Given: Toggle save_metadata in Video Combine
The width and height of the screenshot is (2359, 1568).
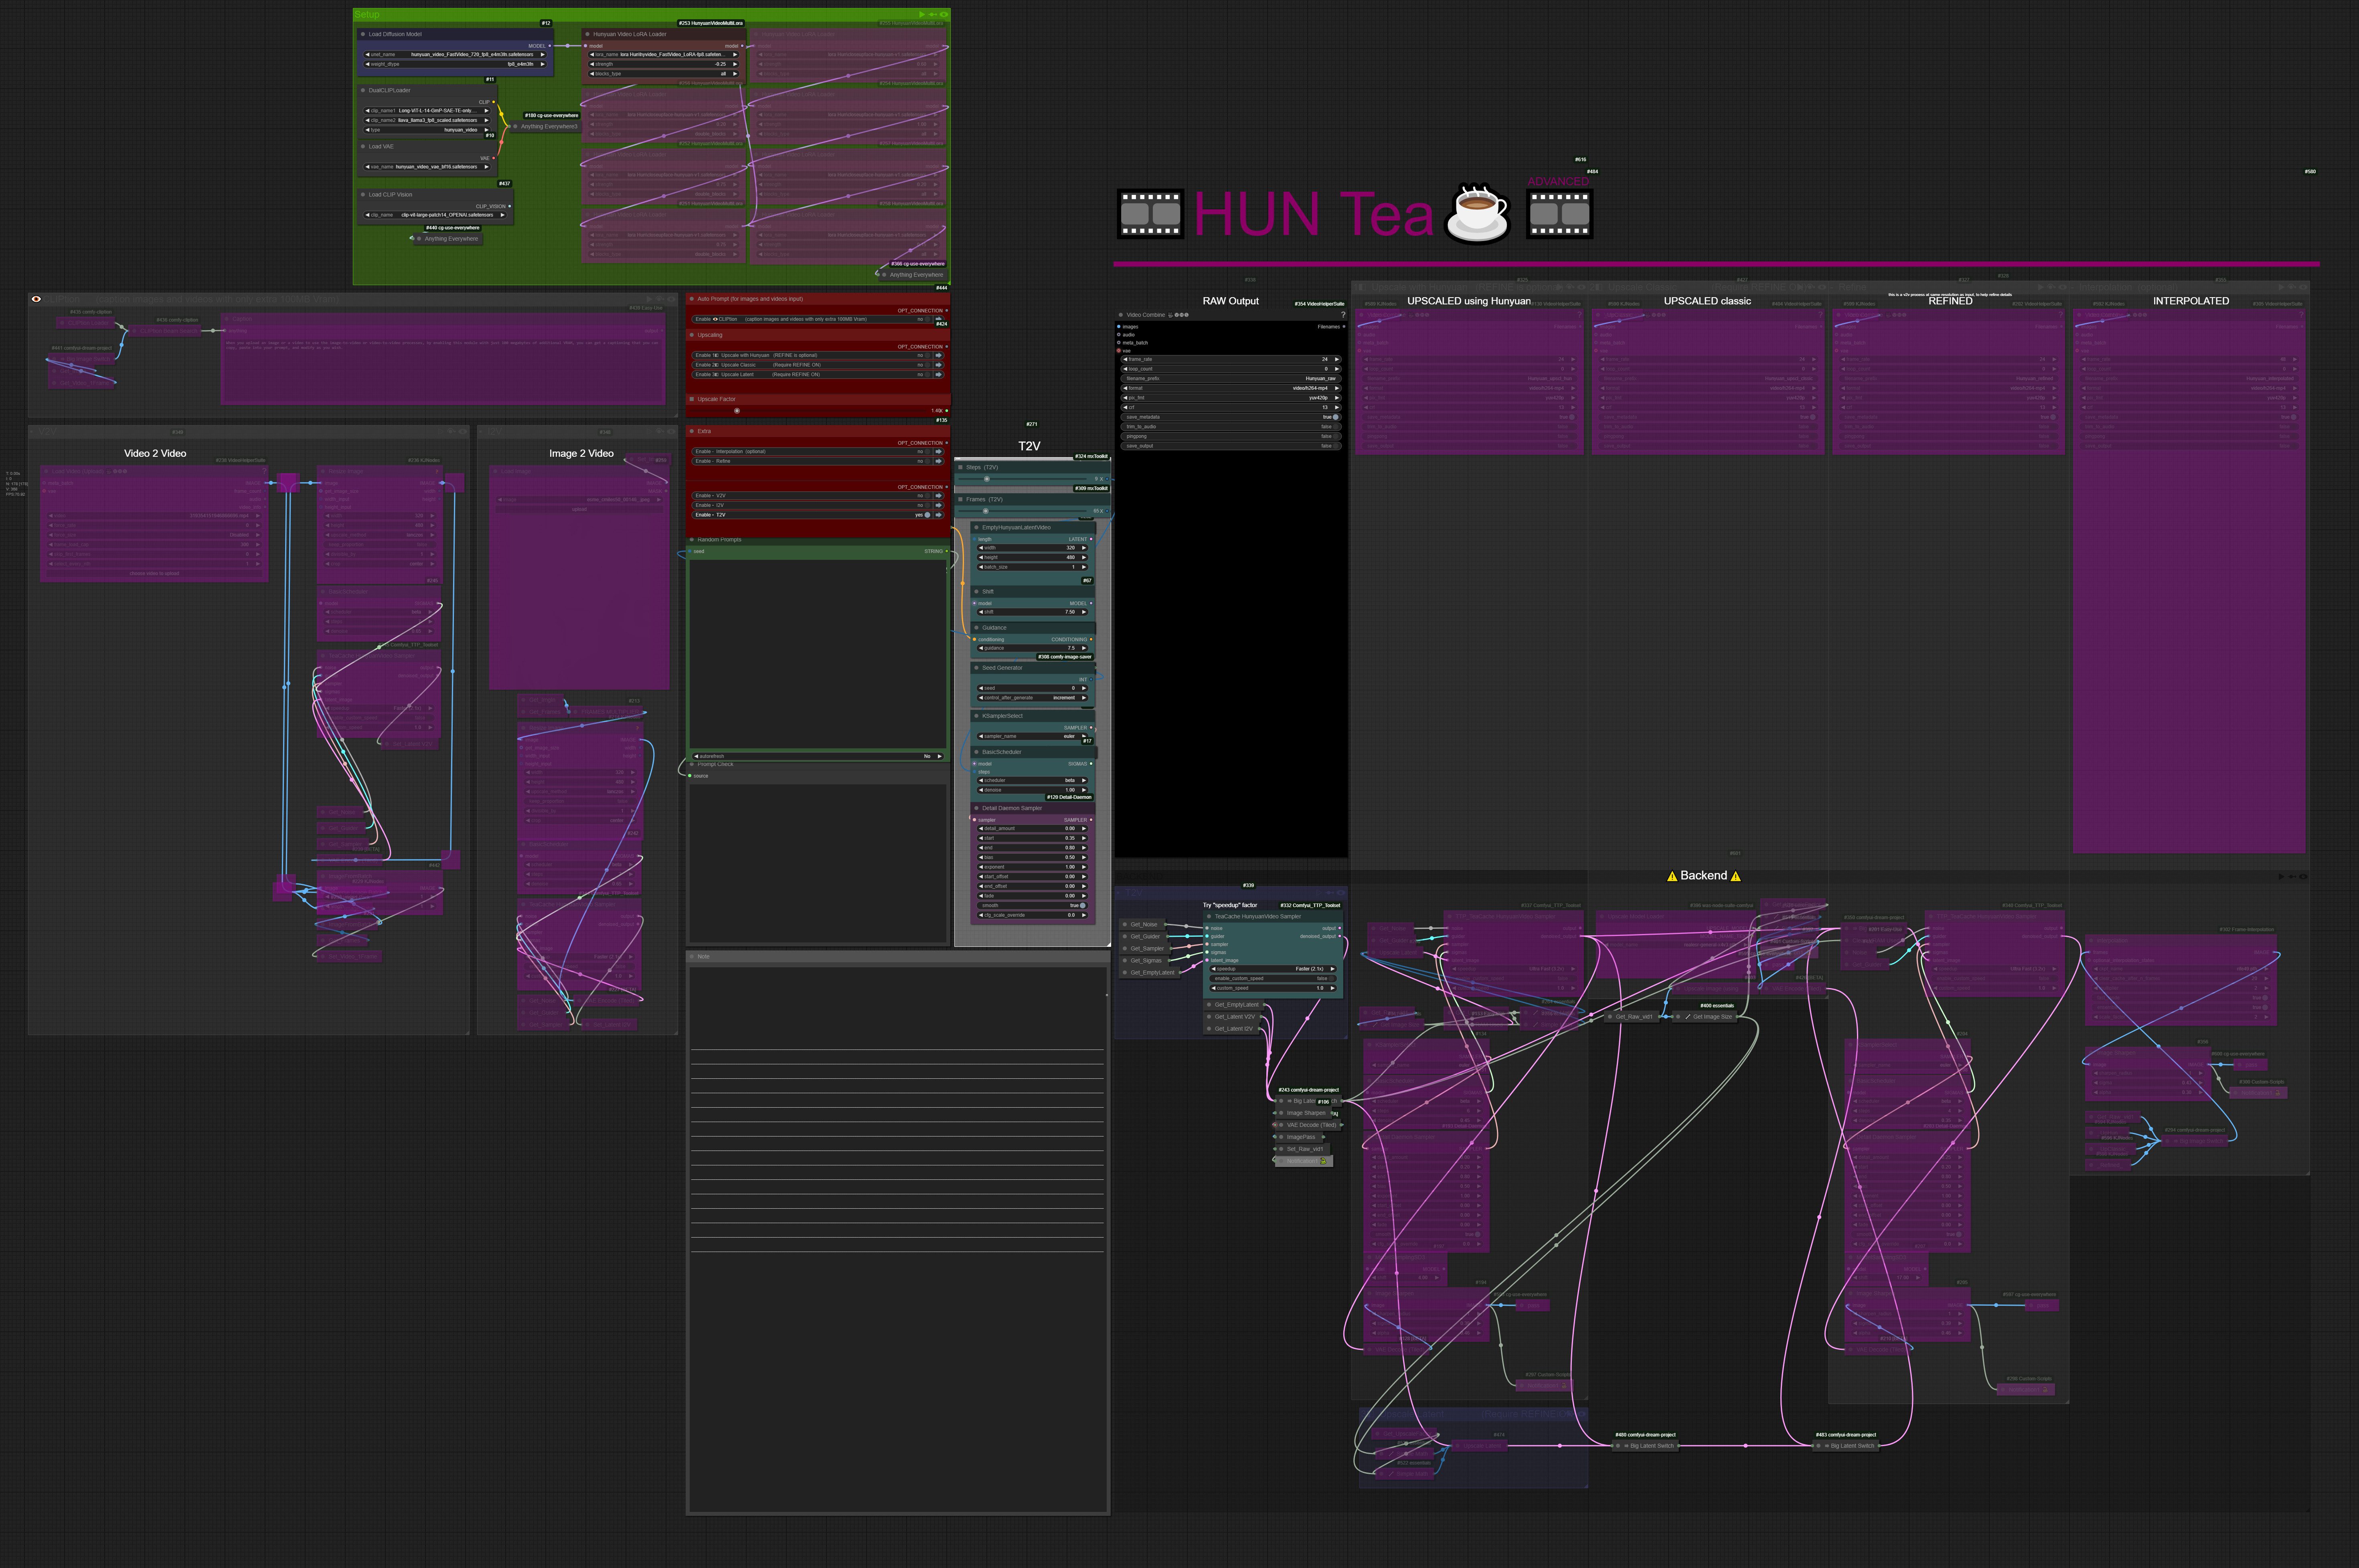Looking at the screenshot, I should click(x=1336, y=417).
